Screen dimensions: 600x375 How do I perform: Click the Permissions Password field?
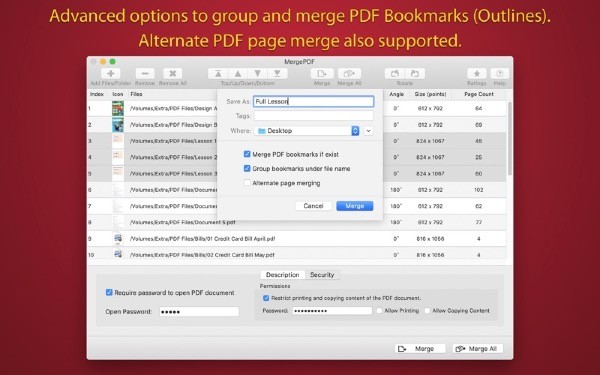(x=332, y=311)
